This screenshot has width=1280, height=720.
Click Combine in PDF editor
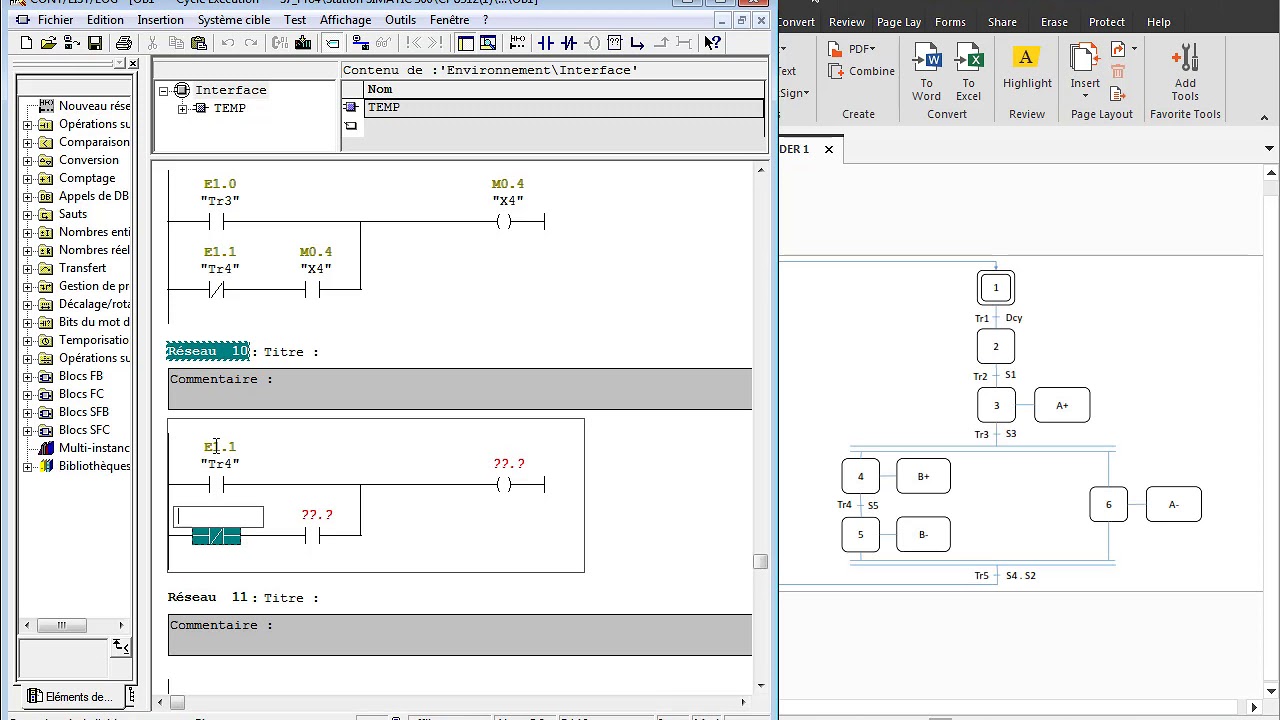pyautogui.click(x=861, y=71)
